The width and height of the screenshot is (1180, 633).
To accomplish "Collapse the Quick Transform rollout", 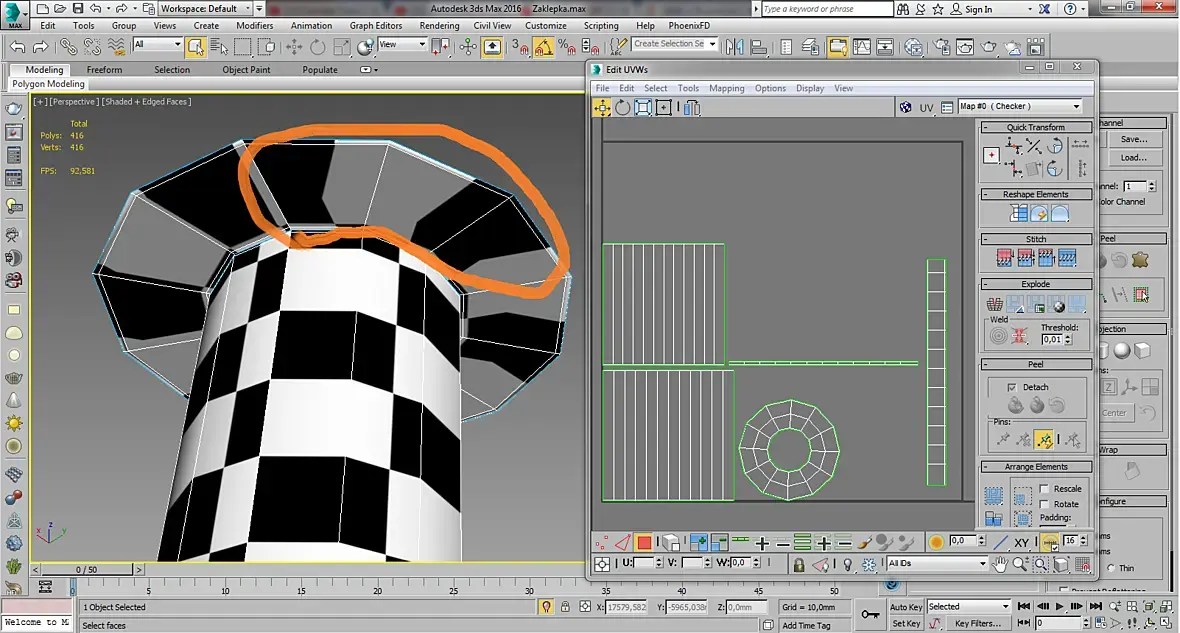I will [1035, 127].
